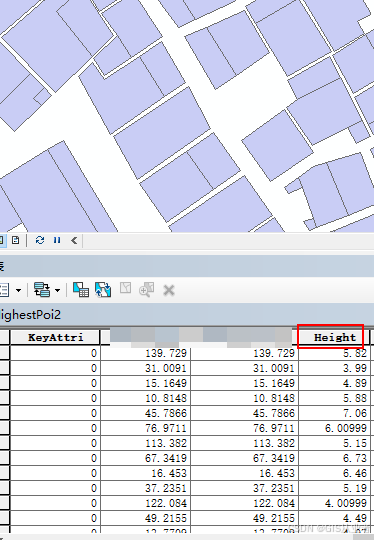Click 45.7866 cell next to KeyAttri column
The height and width of the screenshot is (540, 374).
pyautogui.click(x=145, y=413)
